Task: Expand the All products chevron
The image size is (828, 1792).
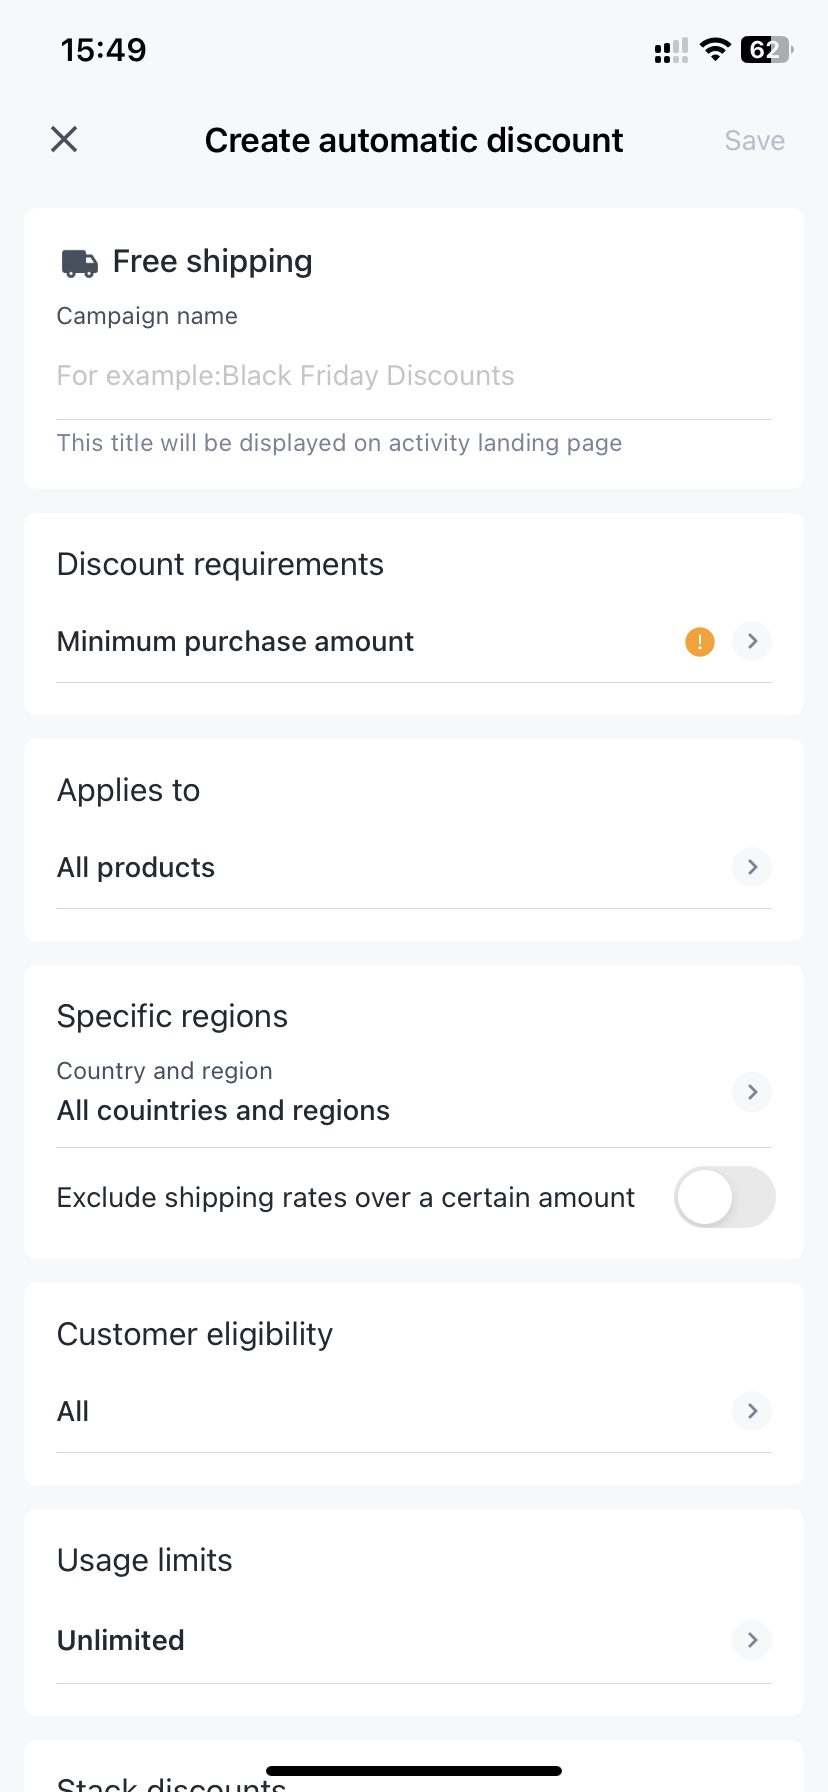Action: [x=752, y=867]
